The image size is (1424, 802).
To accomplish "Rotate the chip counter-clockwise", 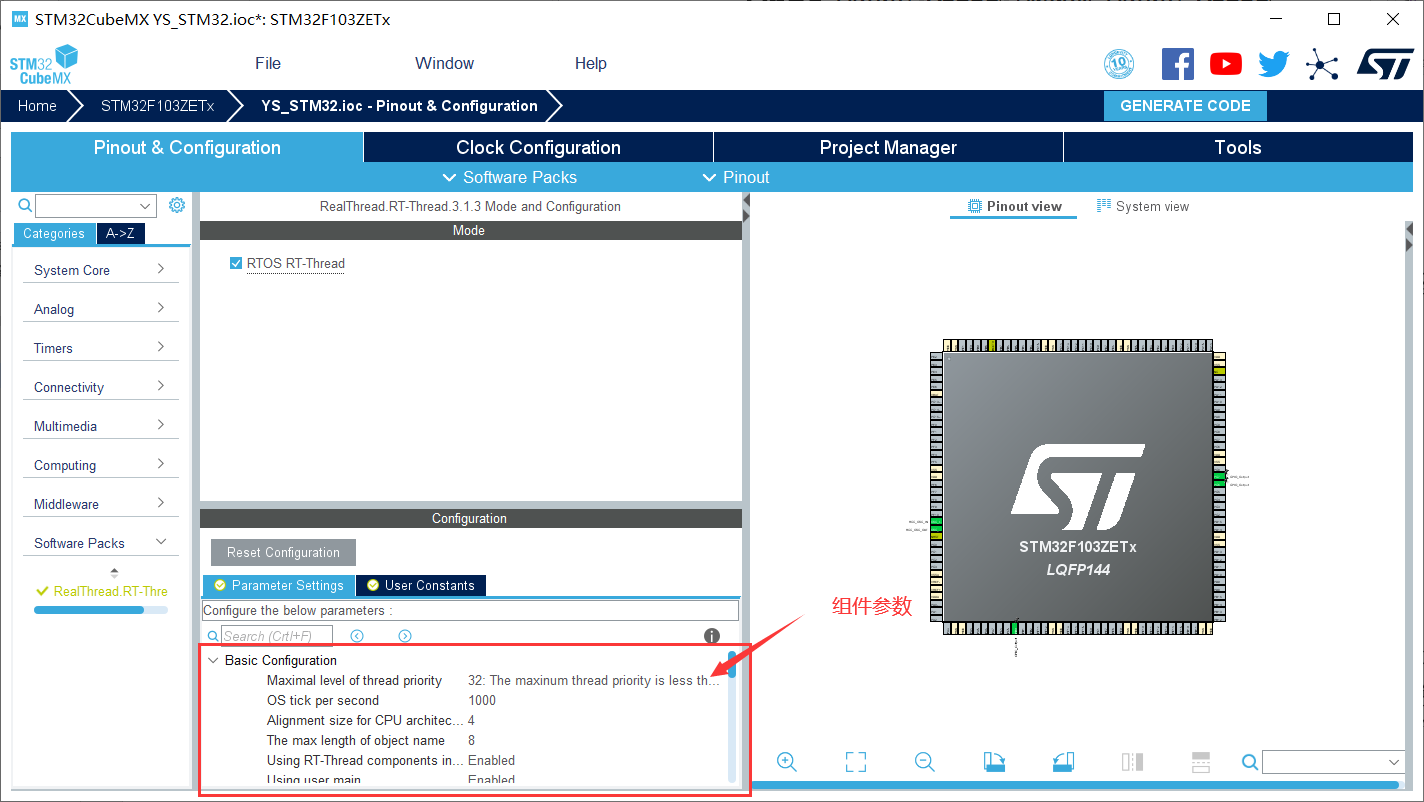I will click(1063, 762).
